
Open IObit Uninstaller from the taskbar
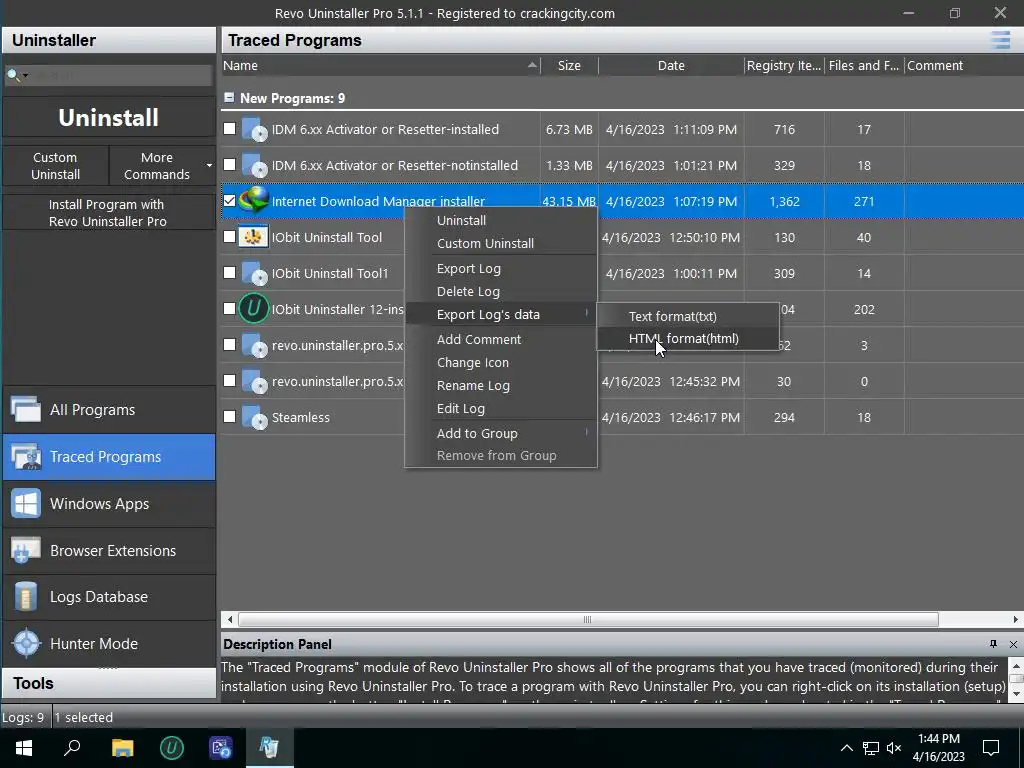tap(172, 748)
